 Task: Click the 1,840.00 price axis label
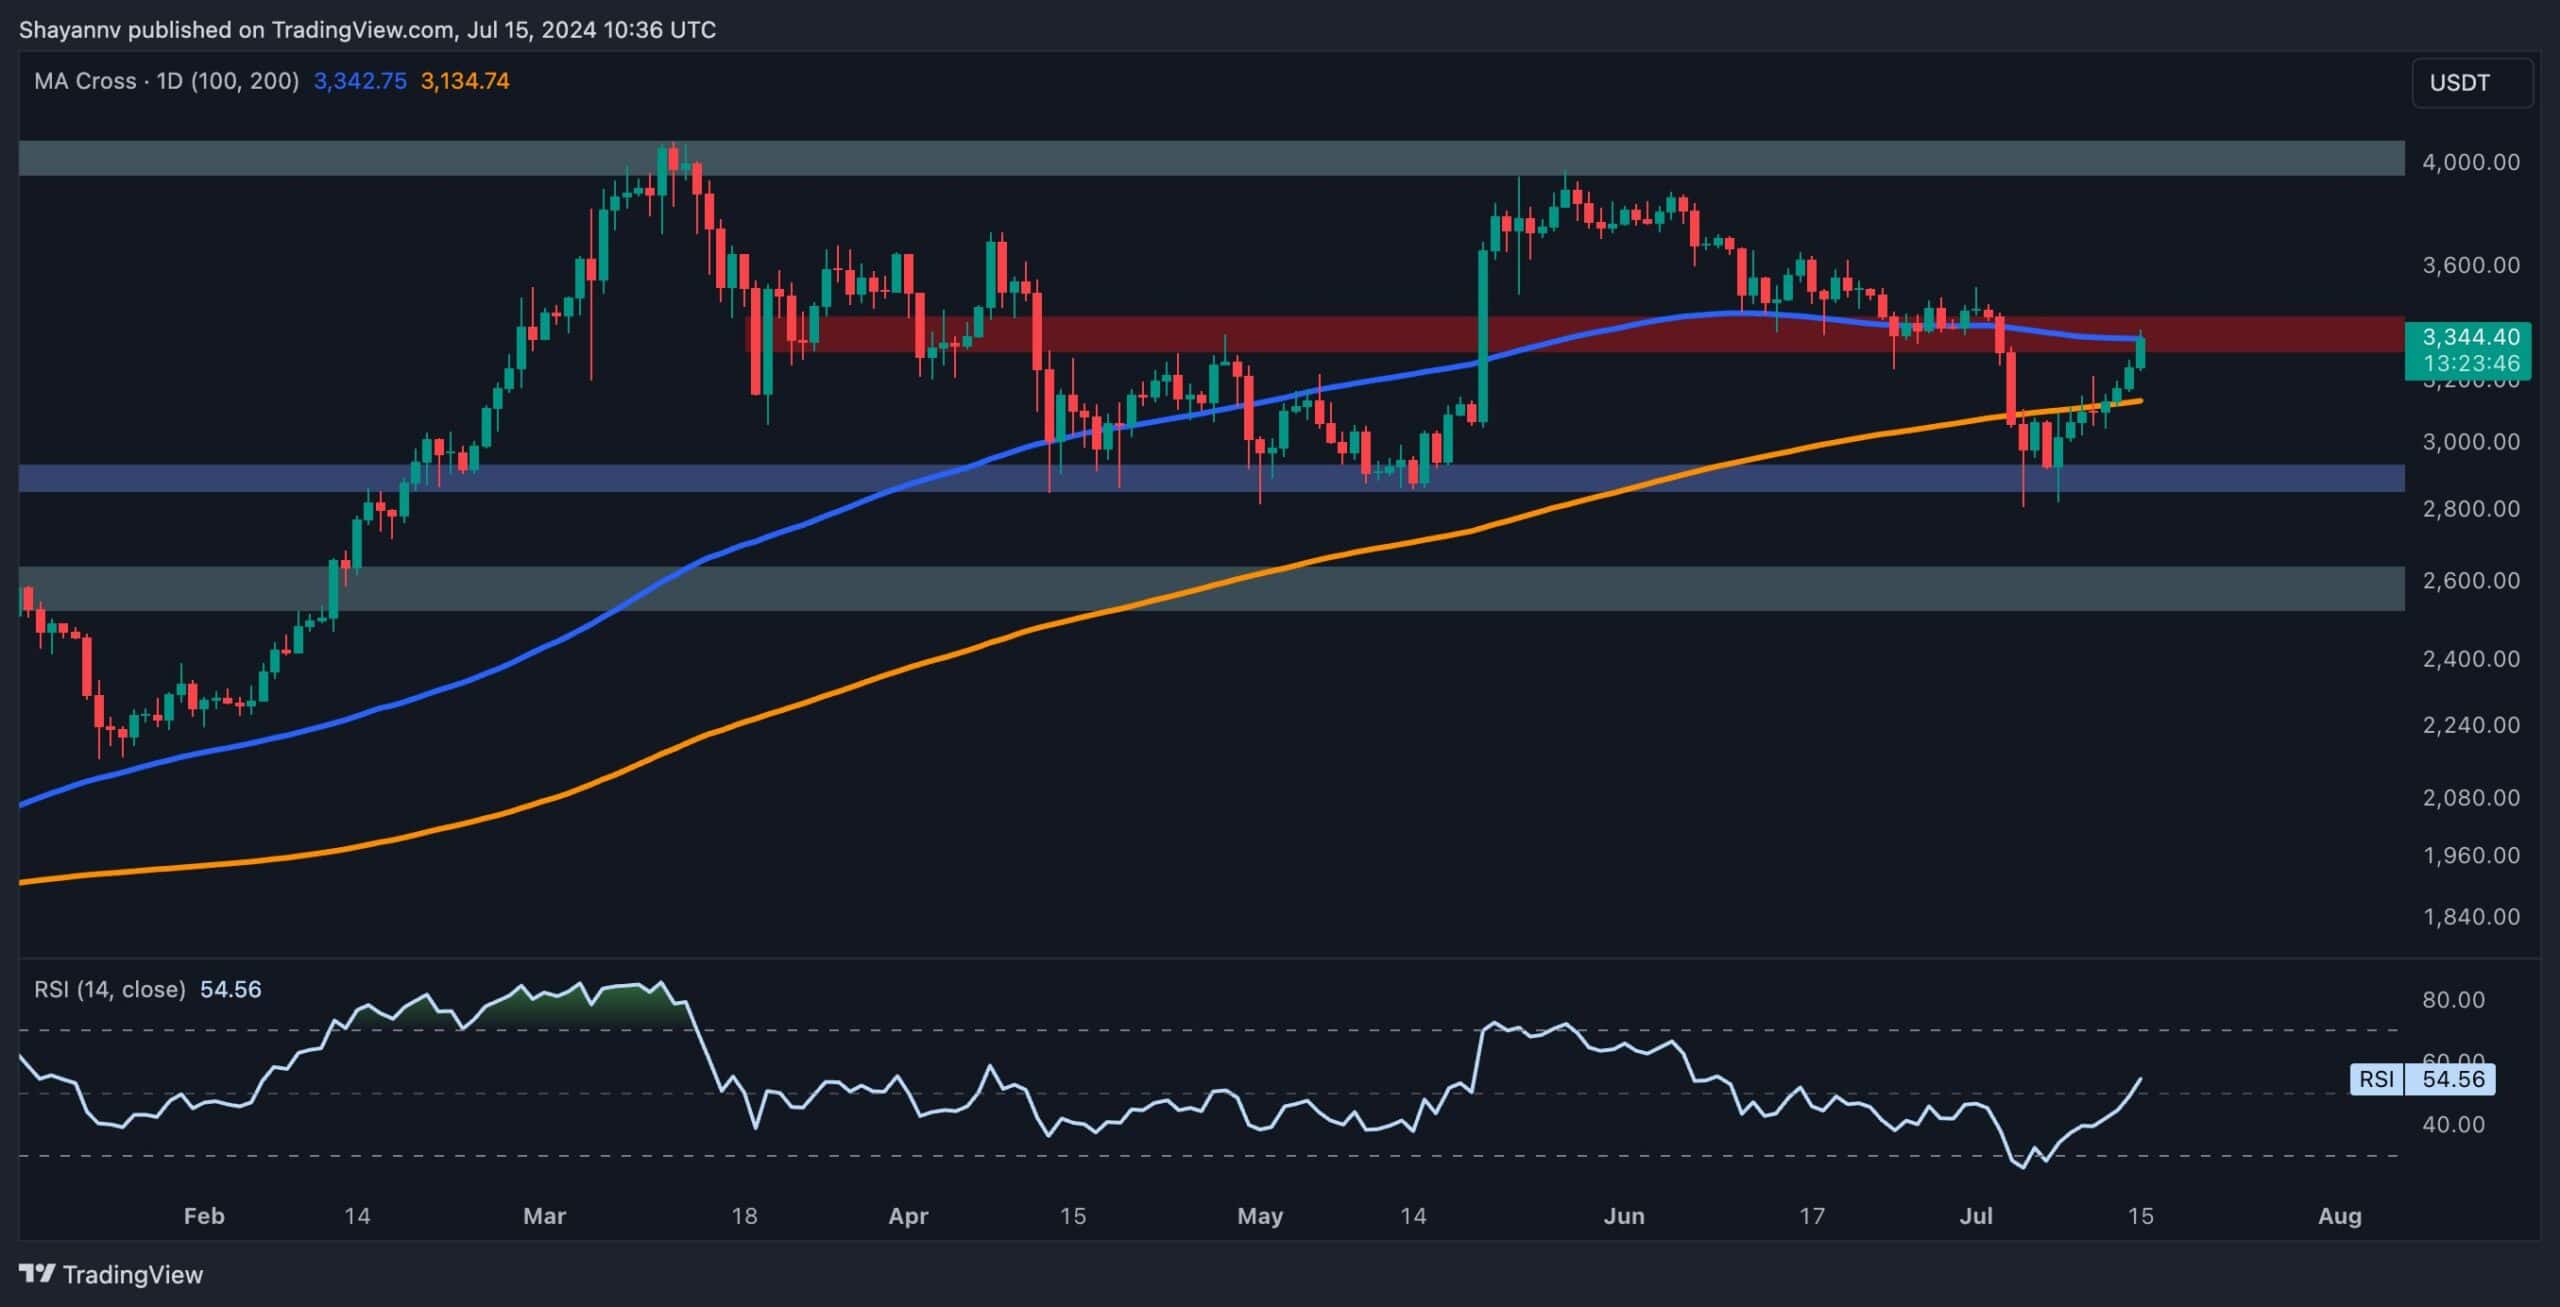2470,917
